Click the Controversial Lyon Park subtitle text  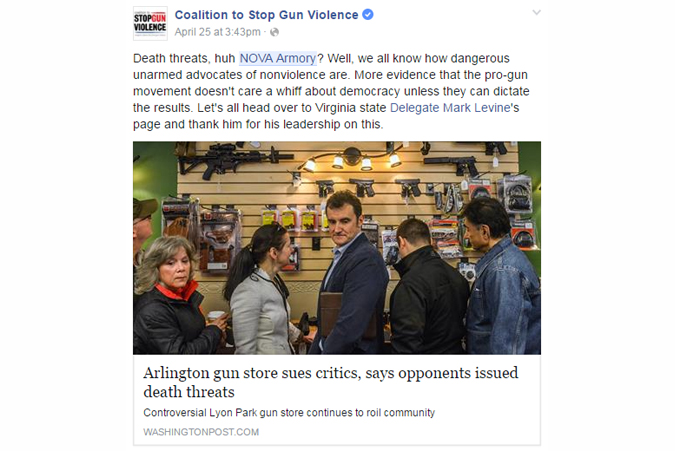click(289, 413)
